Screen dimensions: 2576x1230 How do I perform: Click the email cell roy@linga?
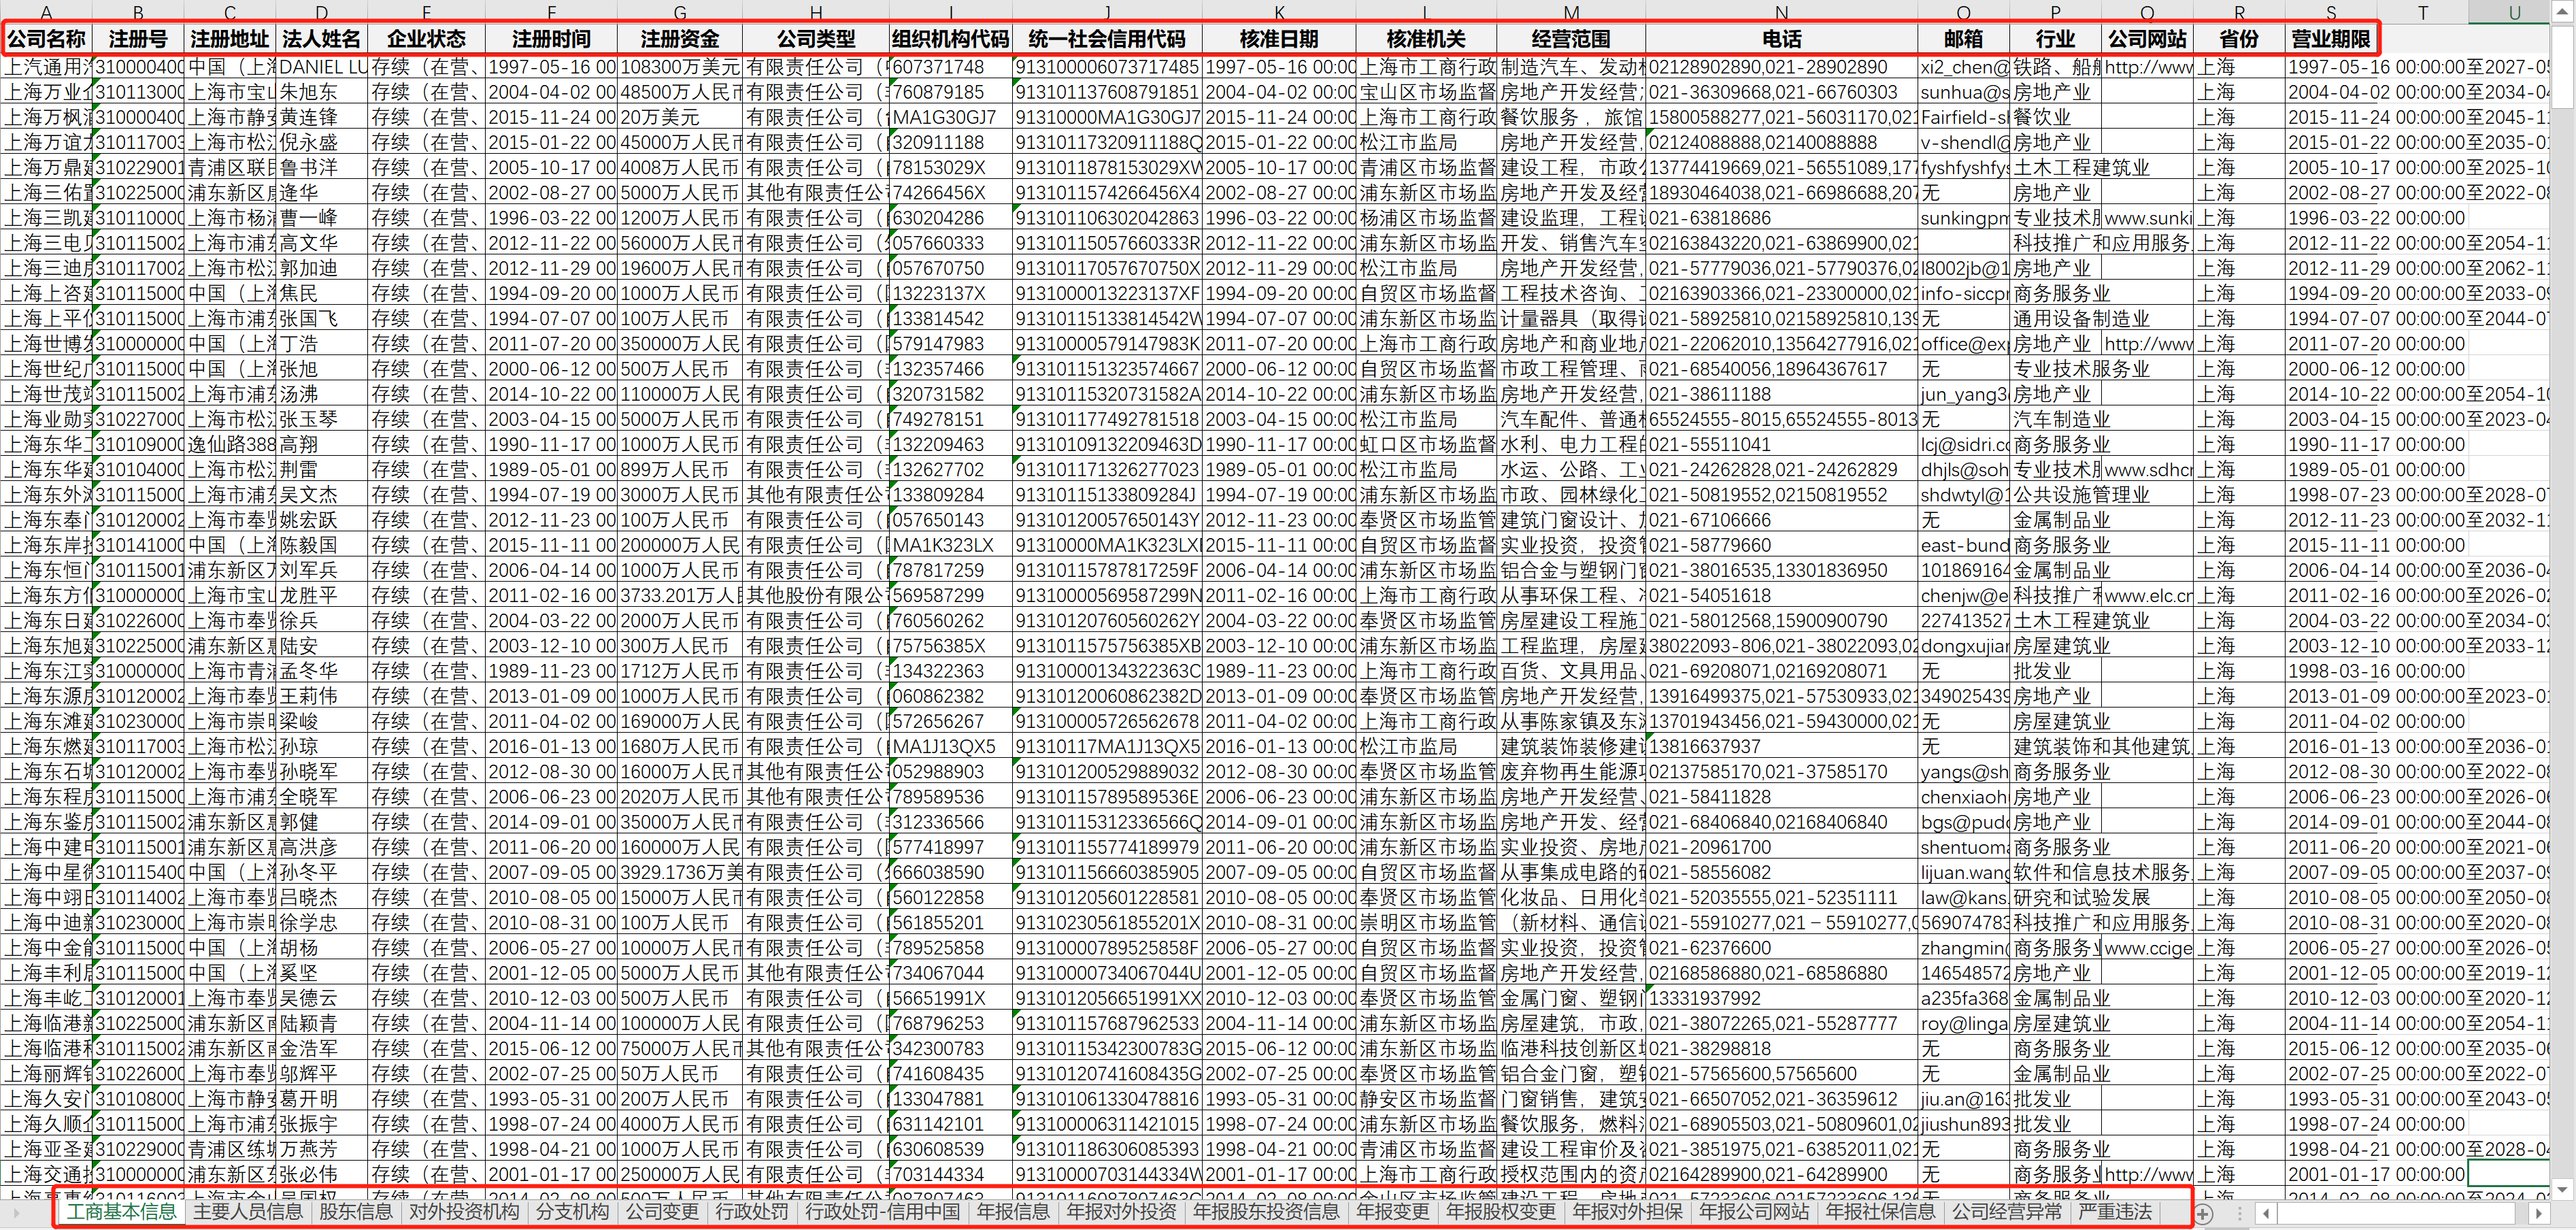(x=1963, y=1023)
